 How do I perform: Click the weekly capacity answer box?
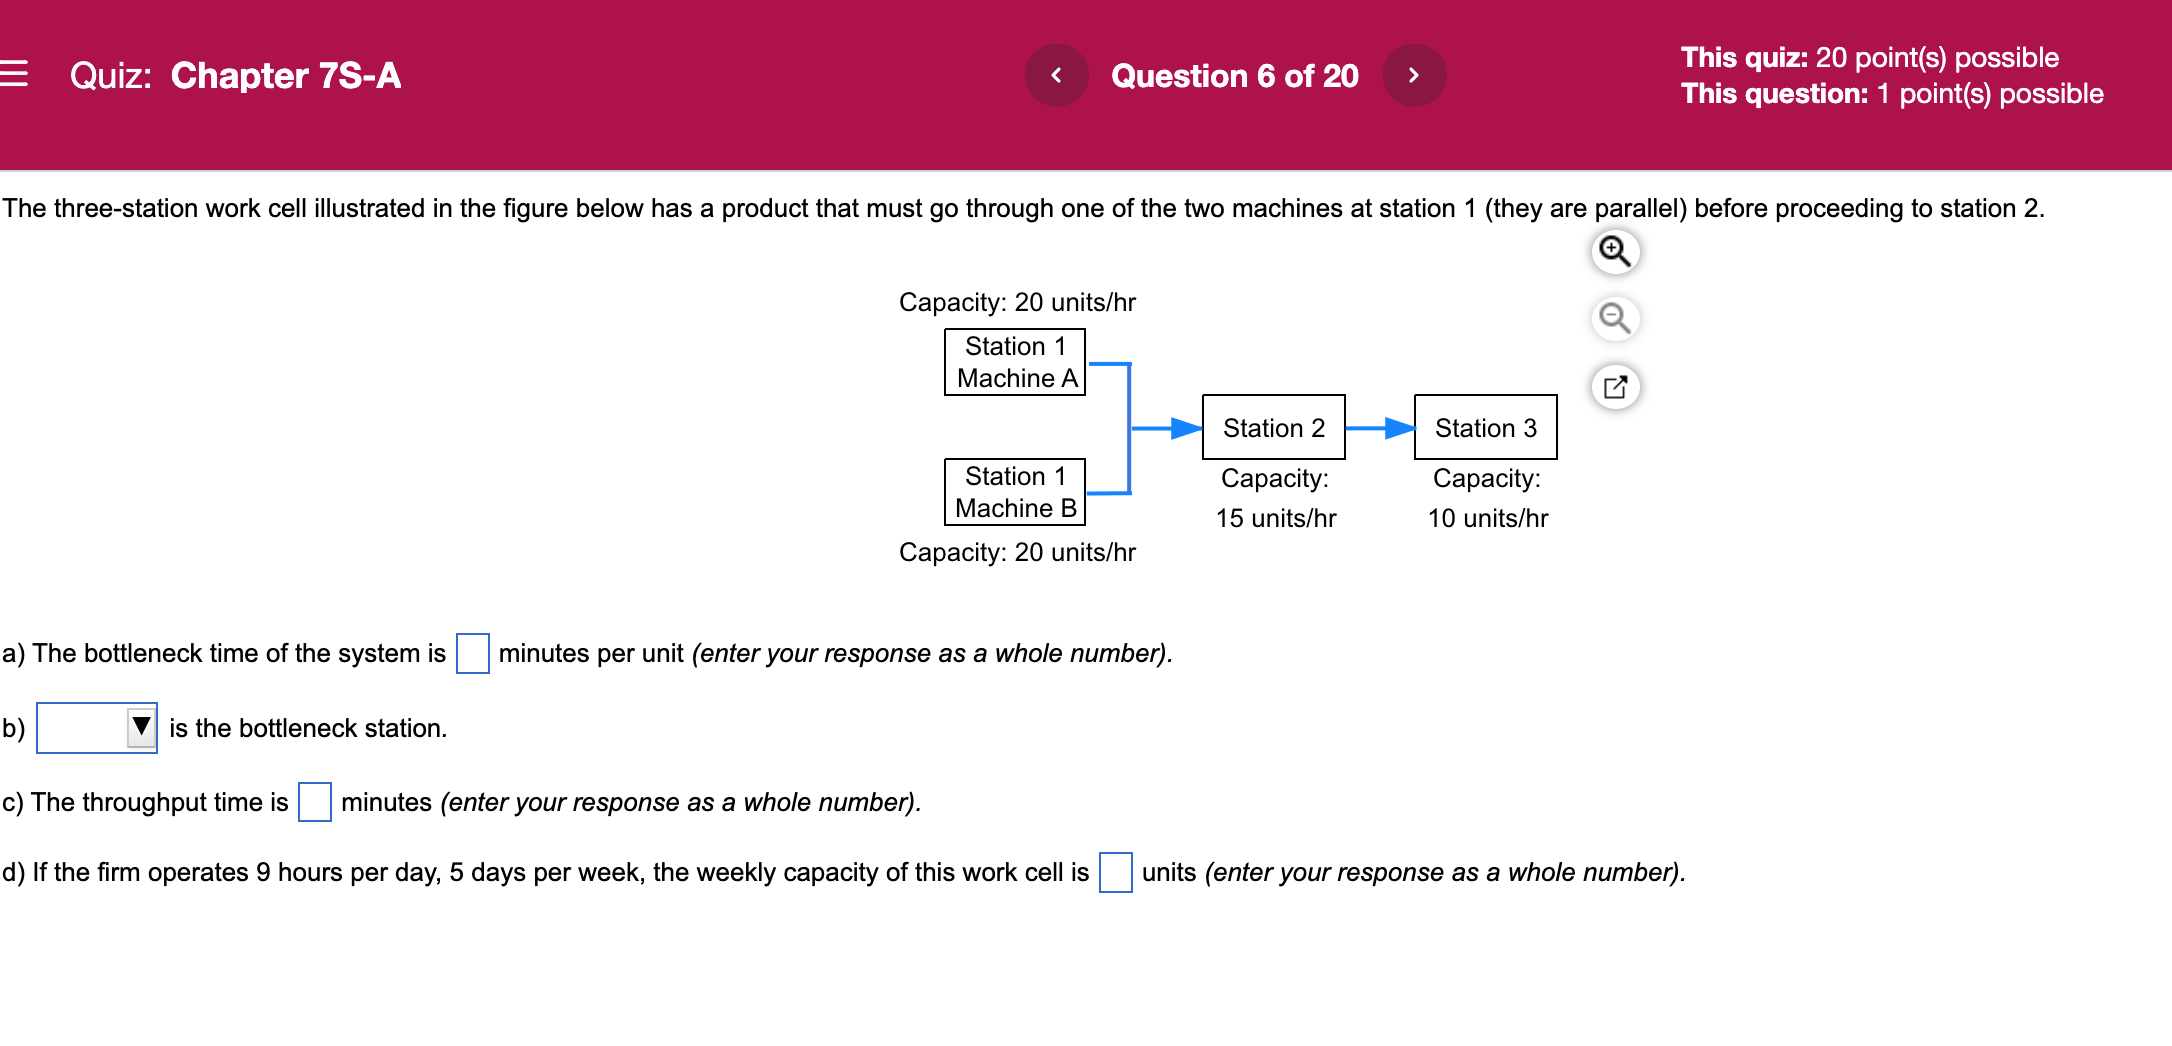point(1114,874)
